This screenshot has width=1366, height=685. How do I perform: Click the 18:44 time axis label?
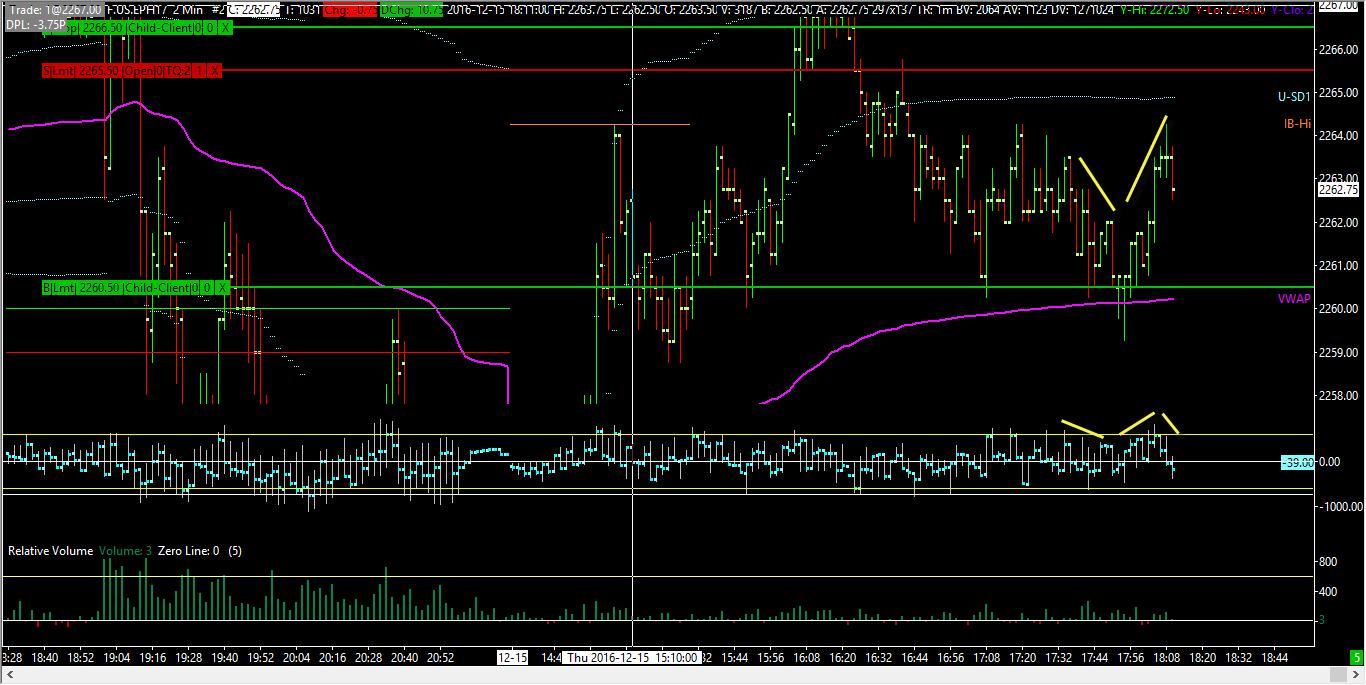(1275, 658)
